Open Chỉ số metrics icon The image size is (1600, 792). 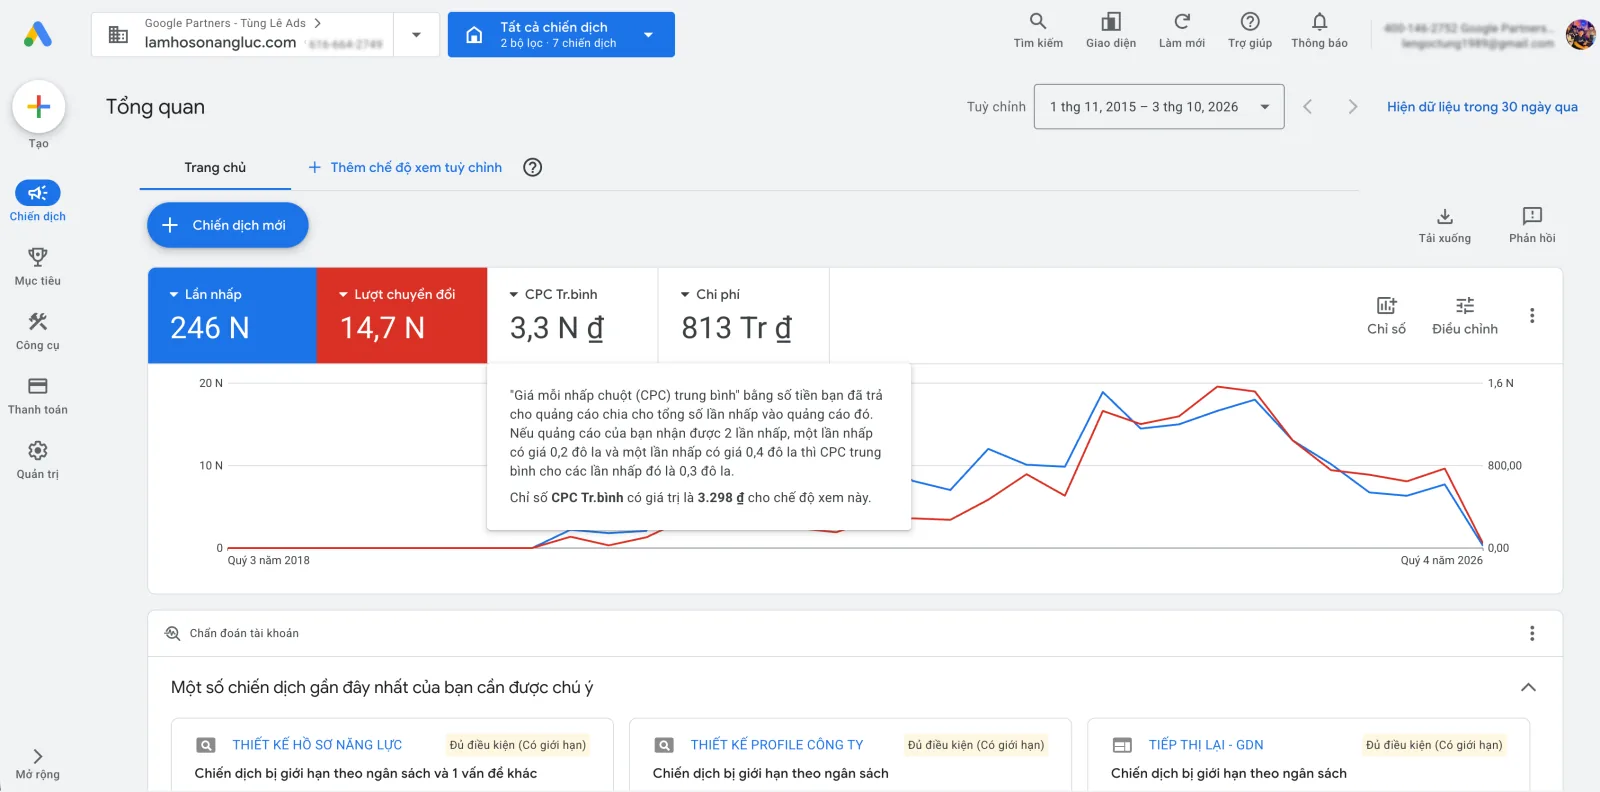tap(1386, 306)
